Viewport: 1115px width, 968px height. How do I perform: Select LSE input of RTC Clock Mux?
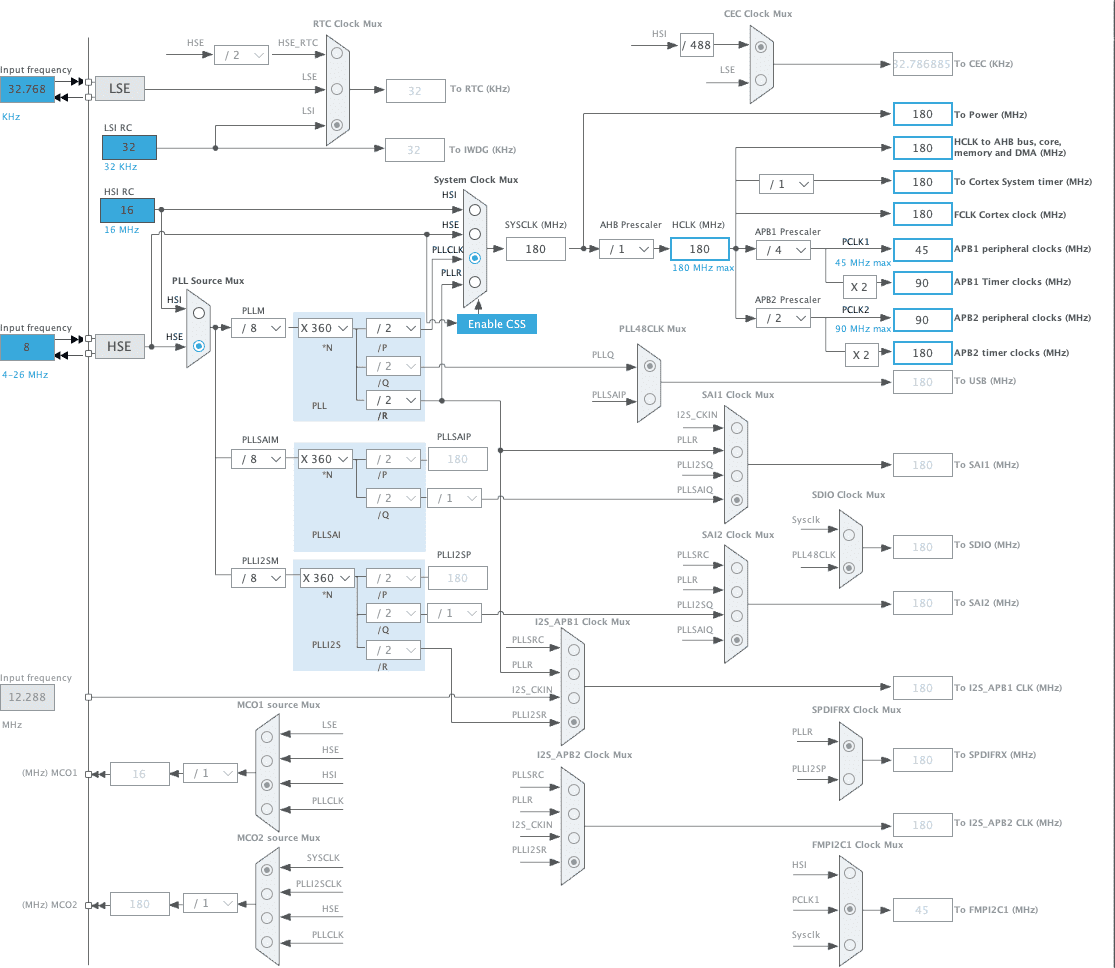click(x=337, y=90)
